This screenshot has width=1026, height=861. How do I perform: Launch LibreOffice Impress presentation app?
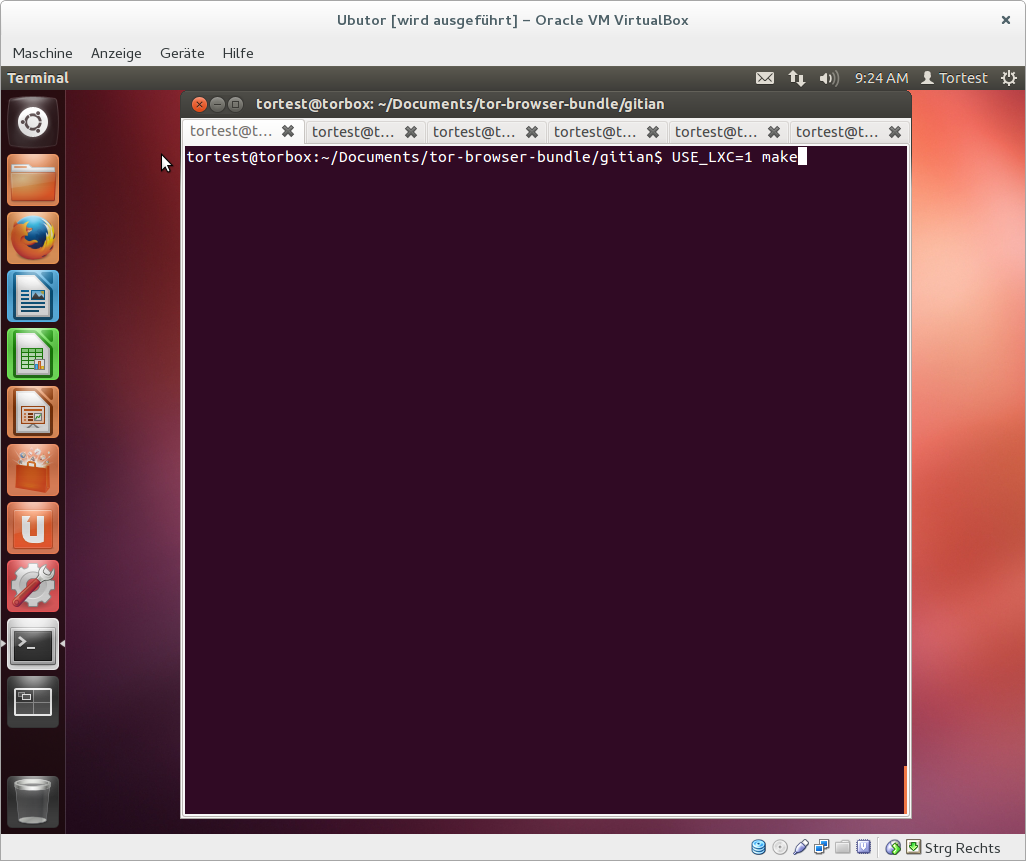[33, 412]
